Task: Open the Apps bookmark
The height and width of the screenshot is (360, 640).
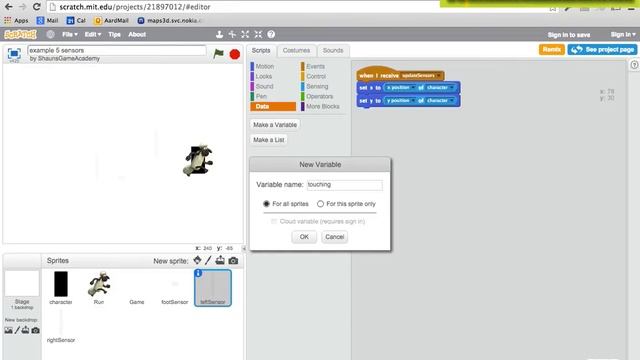Action: coord(16,20)
